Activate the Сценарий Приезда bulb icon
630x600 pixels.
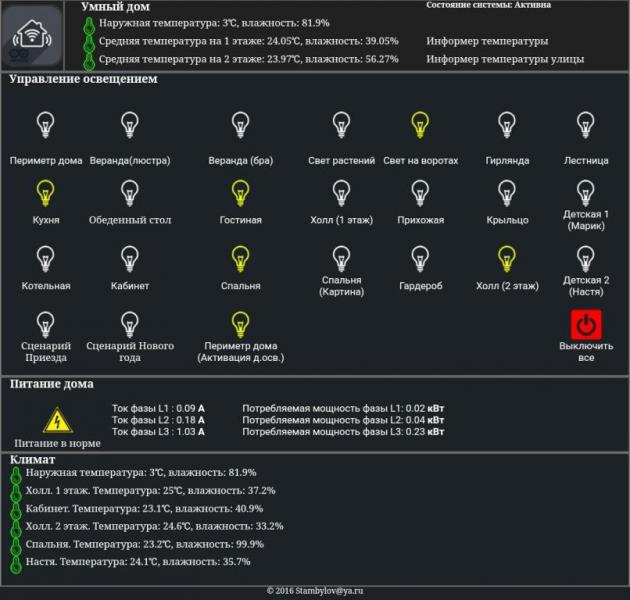45,324
